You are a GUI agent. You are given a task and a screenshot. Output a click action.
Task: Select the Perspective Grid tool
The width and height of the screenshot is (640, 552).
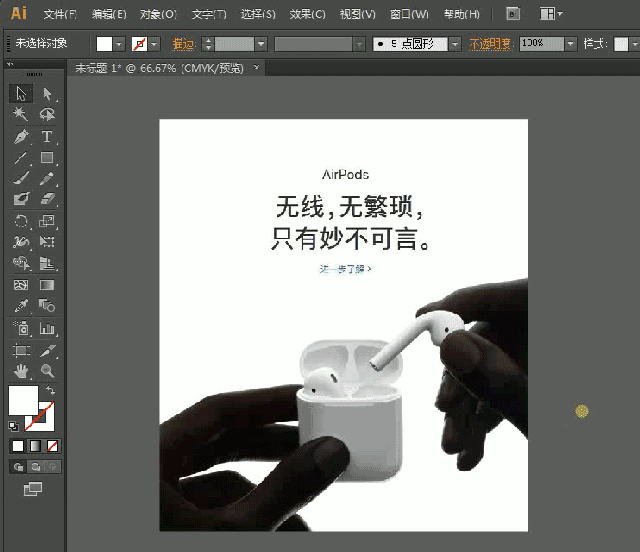click(47, 263)
